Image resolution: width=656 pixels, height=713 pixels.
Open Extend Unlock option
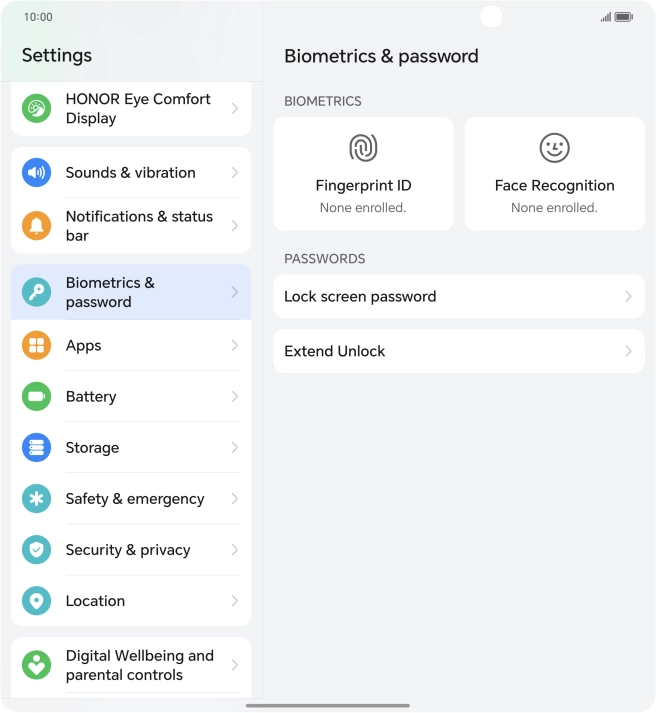click(x=458, y=351)
